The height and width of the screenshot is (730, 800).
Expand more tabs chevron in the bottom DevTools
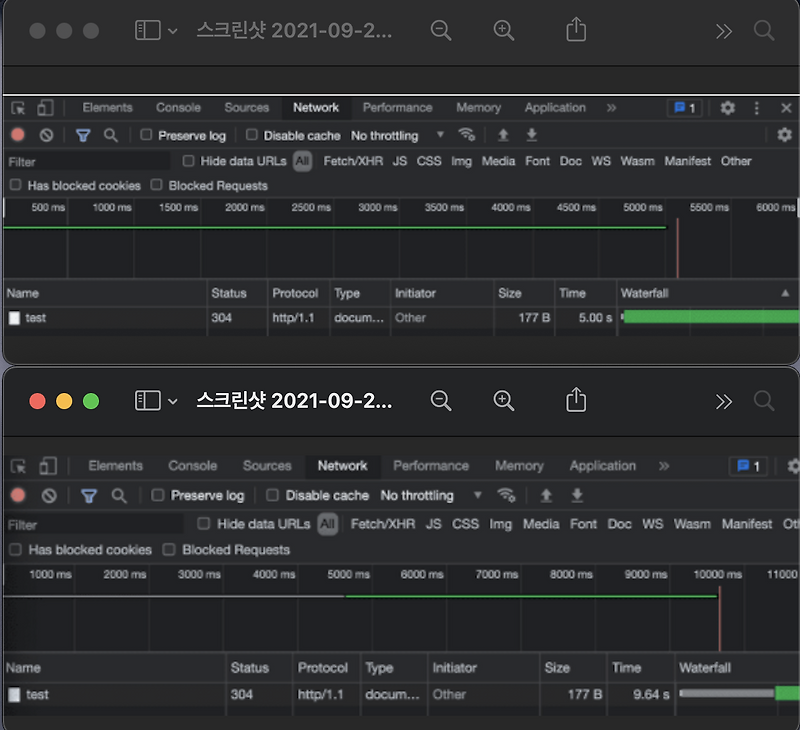coord(664,466)
